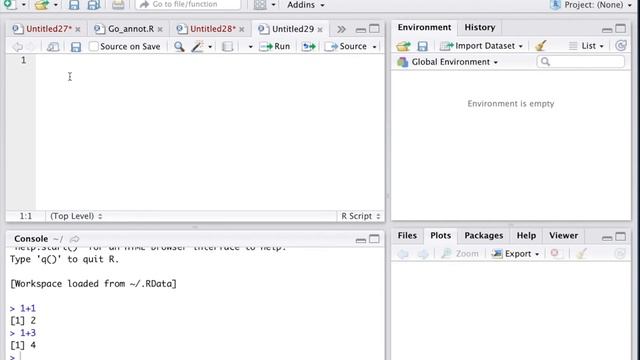Maximize the Environment pane
This screenshot has height=360, width=640.
620,29
